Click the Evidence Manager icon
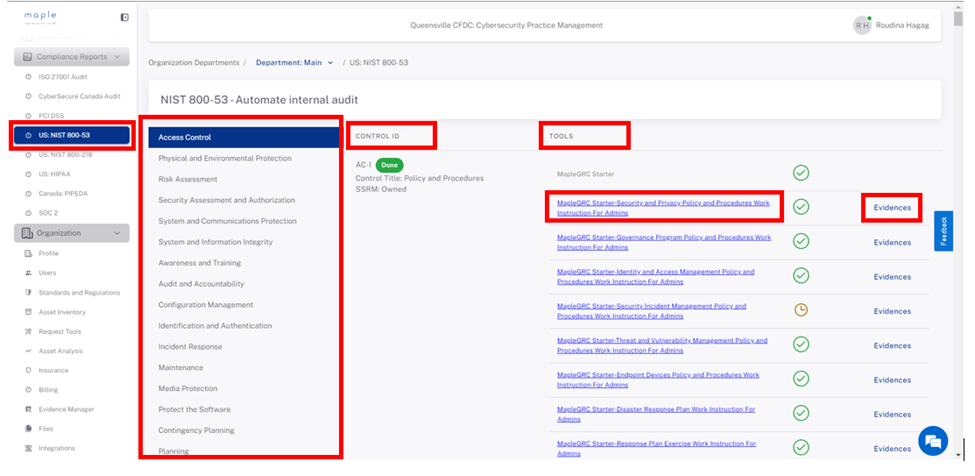 click(x=28, y=410)
